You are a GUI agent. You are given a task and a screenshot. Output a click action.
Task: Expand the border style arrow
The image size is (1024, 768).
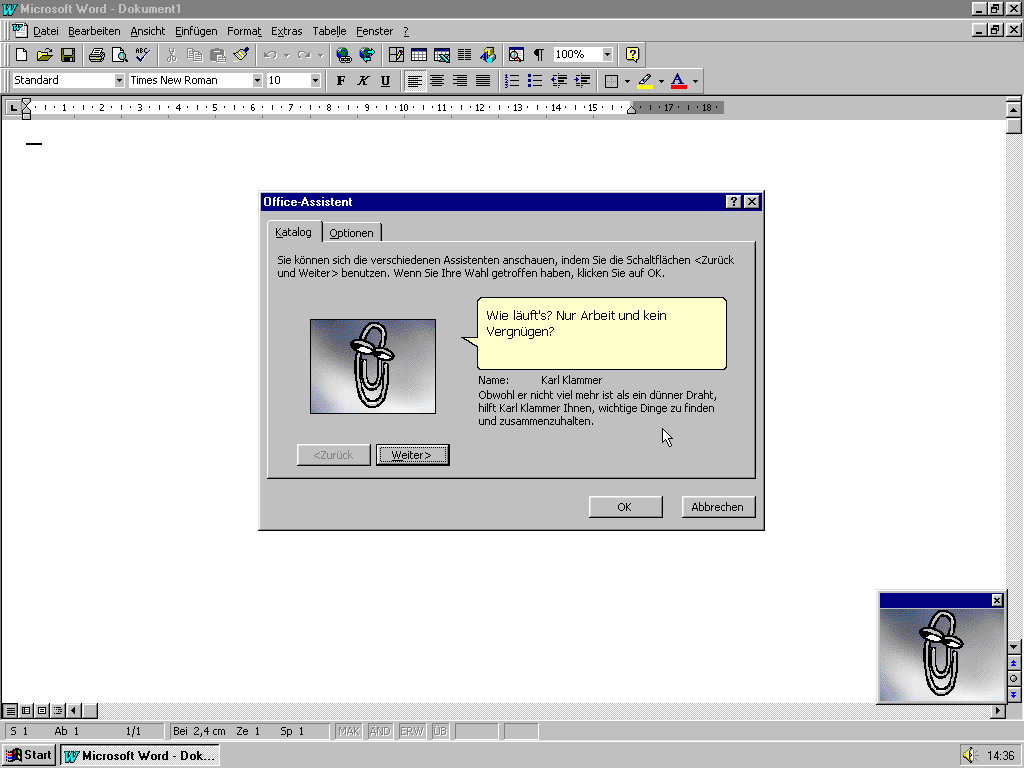(627, 81)
